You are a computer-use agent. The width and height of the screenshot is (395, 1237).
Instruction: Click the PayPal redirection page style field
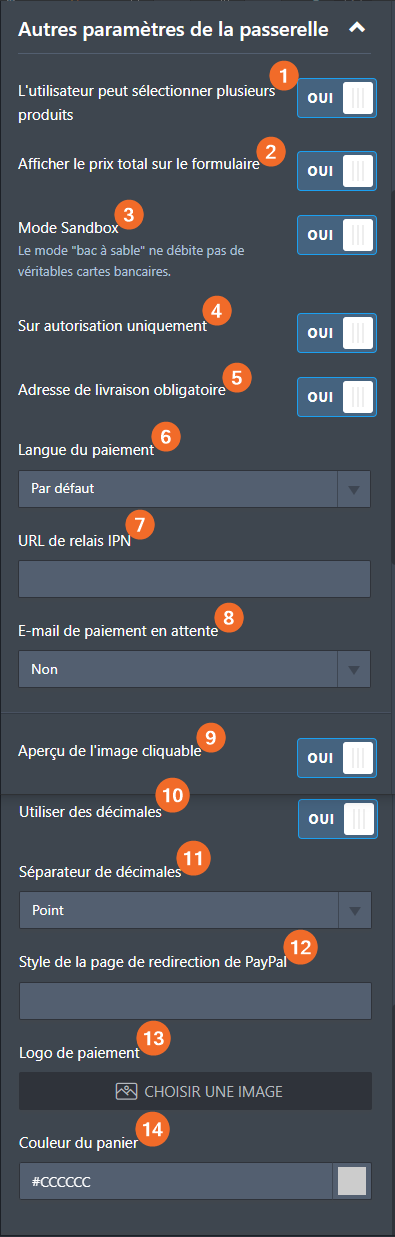pyautogui.click(x=195, y=1000)
